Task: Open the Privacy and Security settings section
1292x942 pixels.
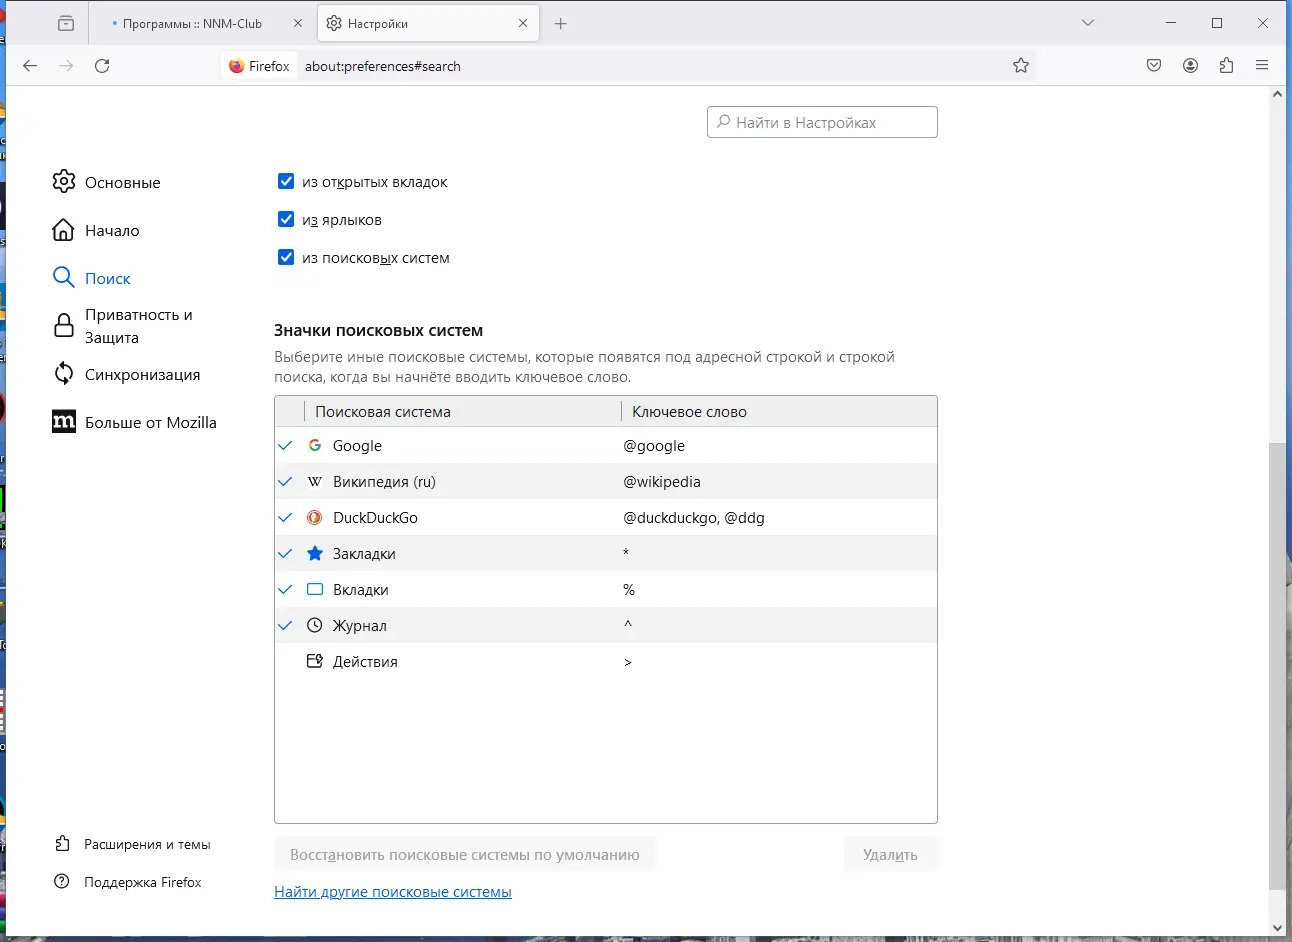Action: pyautogui.click(x=138, y=326)
